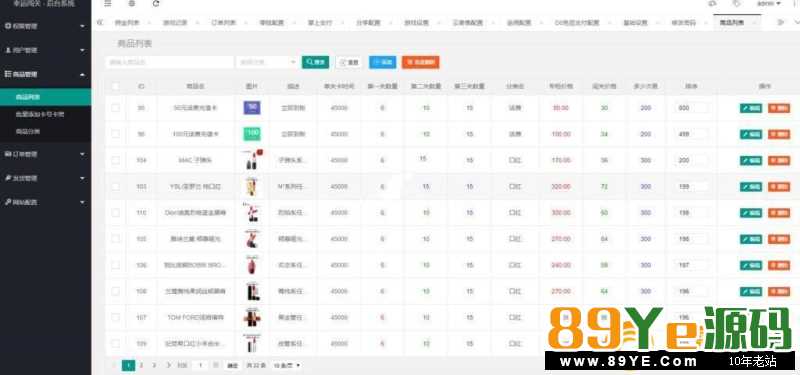Edit the YSL lipstick row

click(751, 187)
